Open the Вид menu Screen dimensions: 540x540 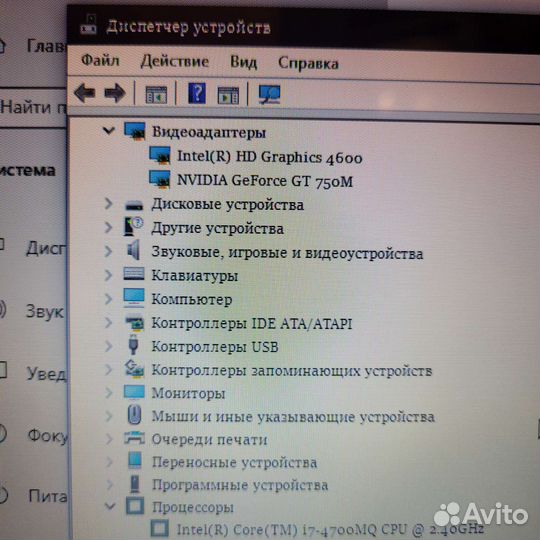coord(243,63)
